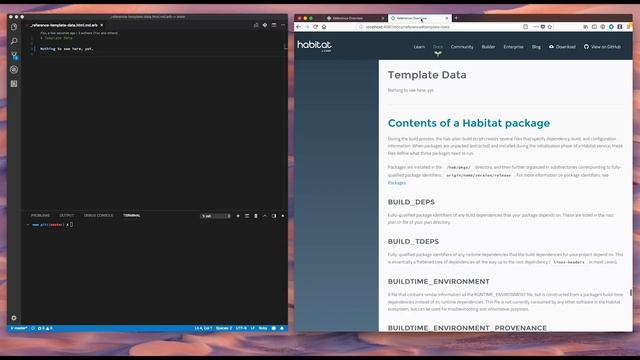Close the _reference-template-data editor tab
This screenshot has height=360, width=640.
point(102,25)
